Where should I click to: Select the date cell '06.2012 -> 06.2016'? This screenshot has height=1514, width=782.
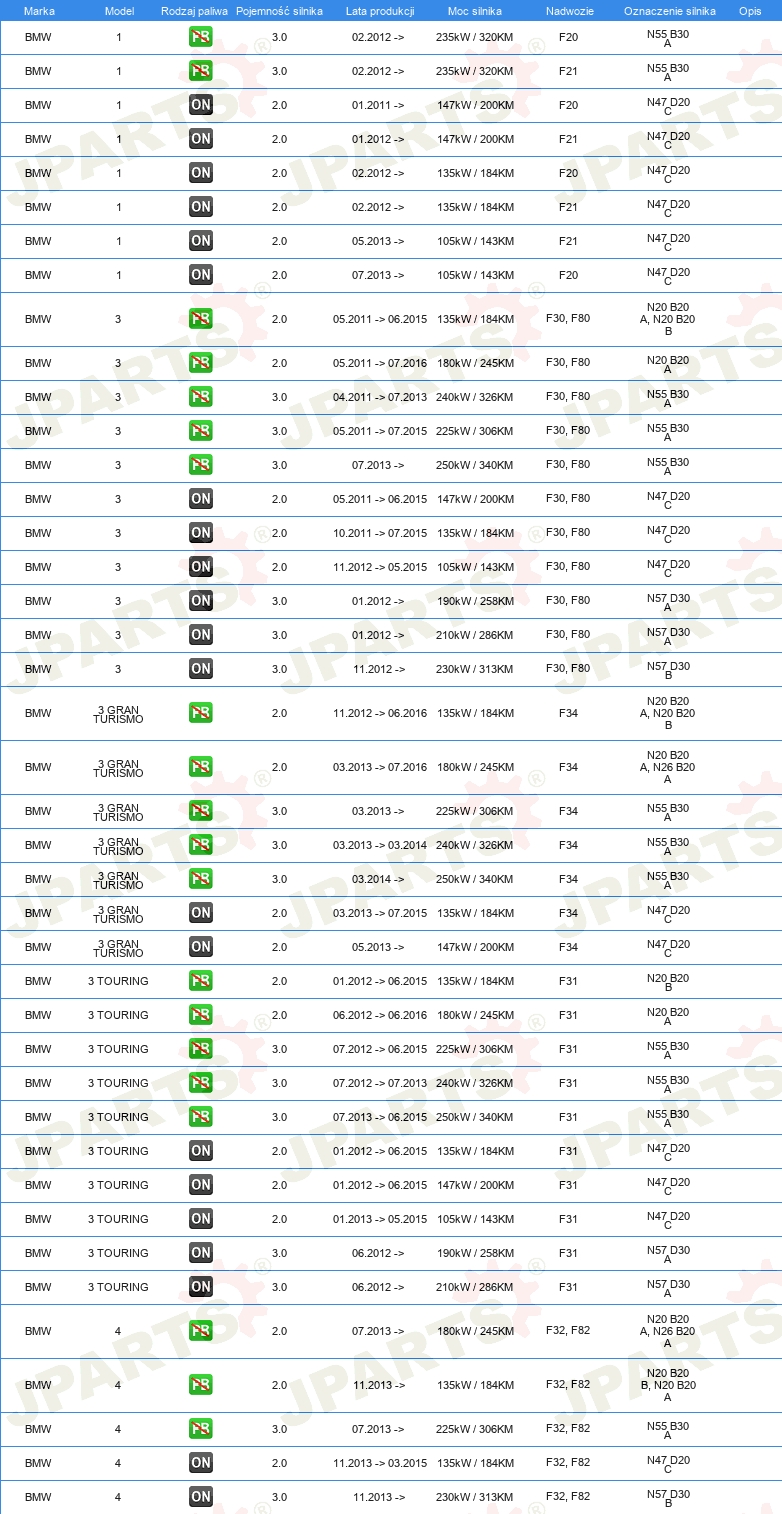click(380, 1015)
